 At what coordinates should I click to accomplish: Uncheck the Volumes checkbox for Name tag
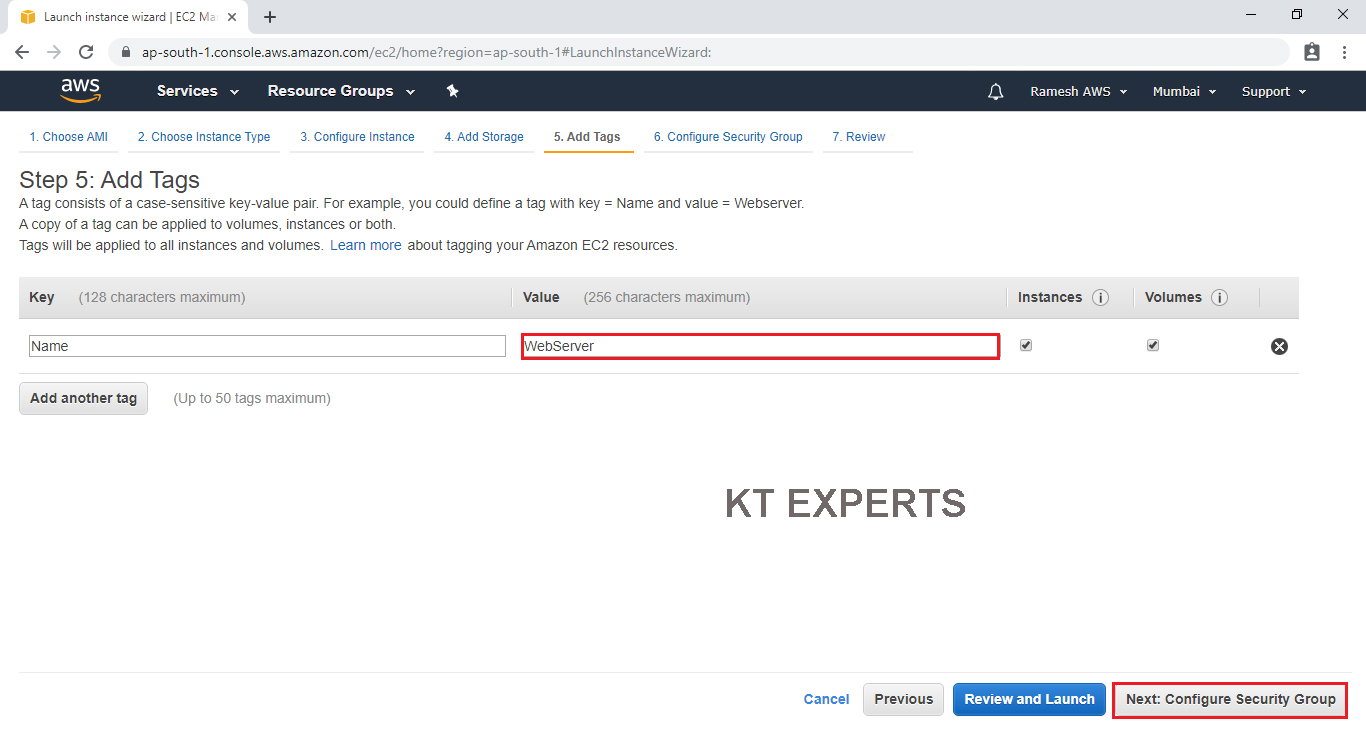(x=1153, y=345)
